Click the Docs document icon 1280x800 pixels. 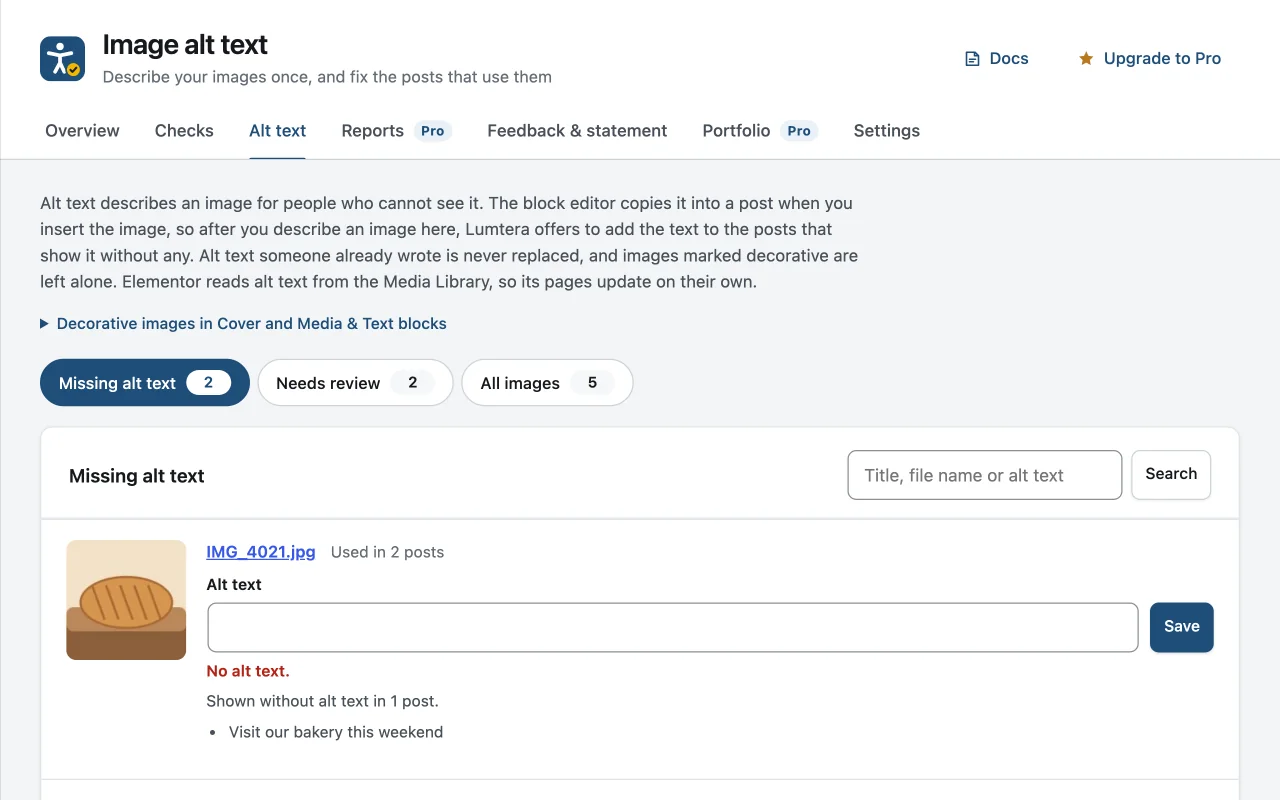click(972, 59)
